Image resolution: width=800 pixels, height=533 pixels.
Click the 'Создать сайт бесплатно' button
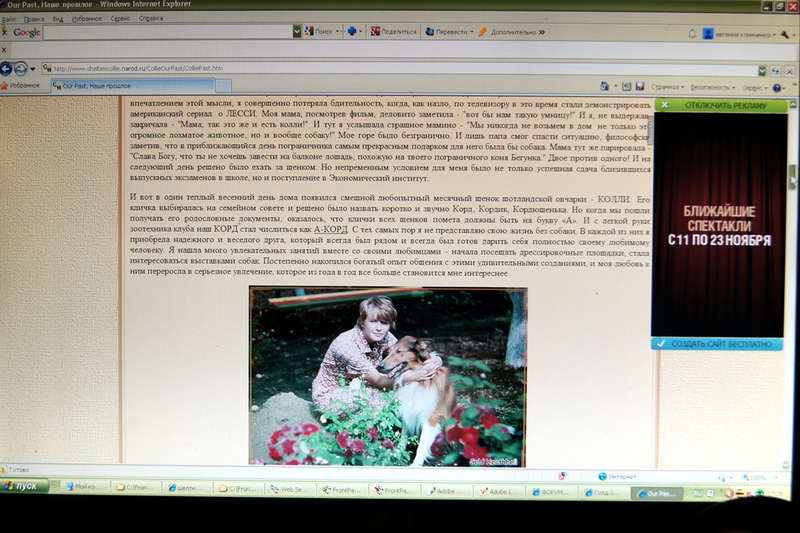[x=717, y=344]
